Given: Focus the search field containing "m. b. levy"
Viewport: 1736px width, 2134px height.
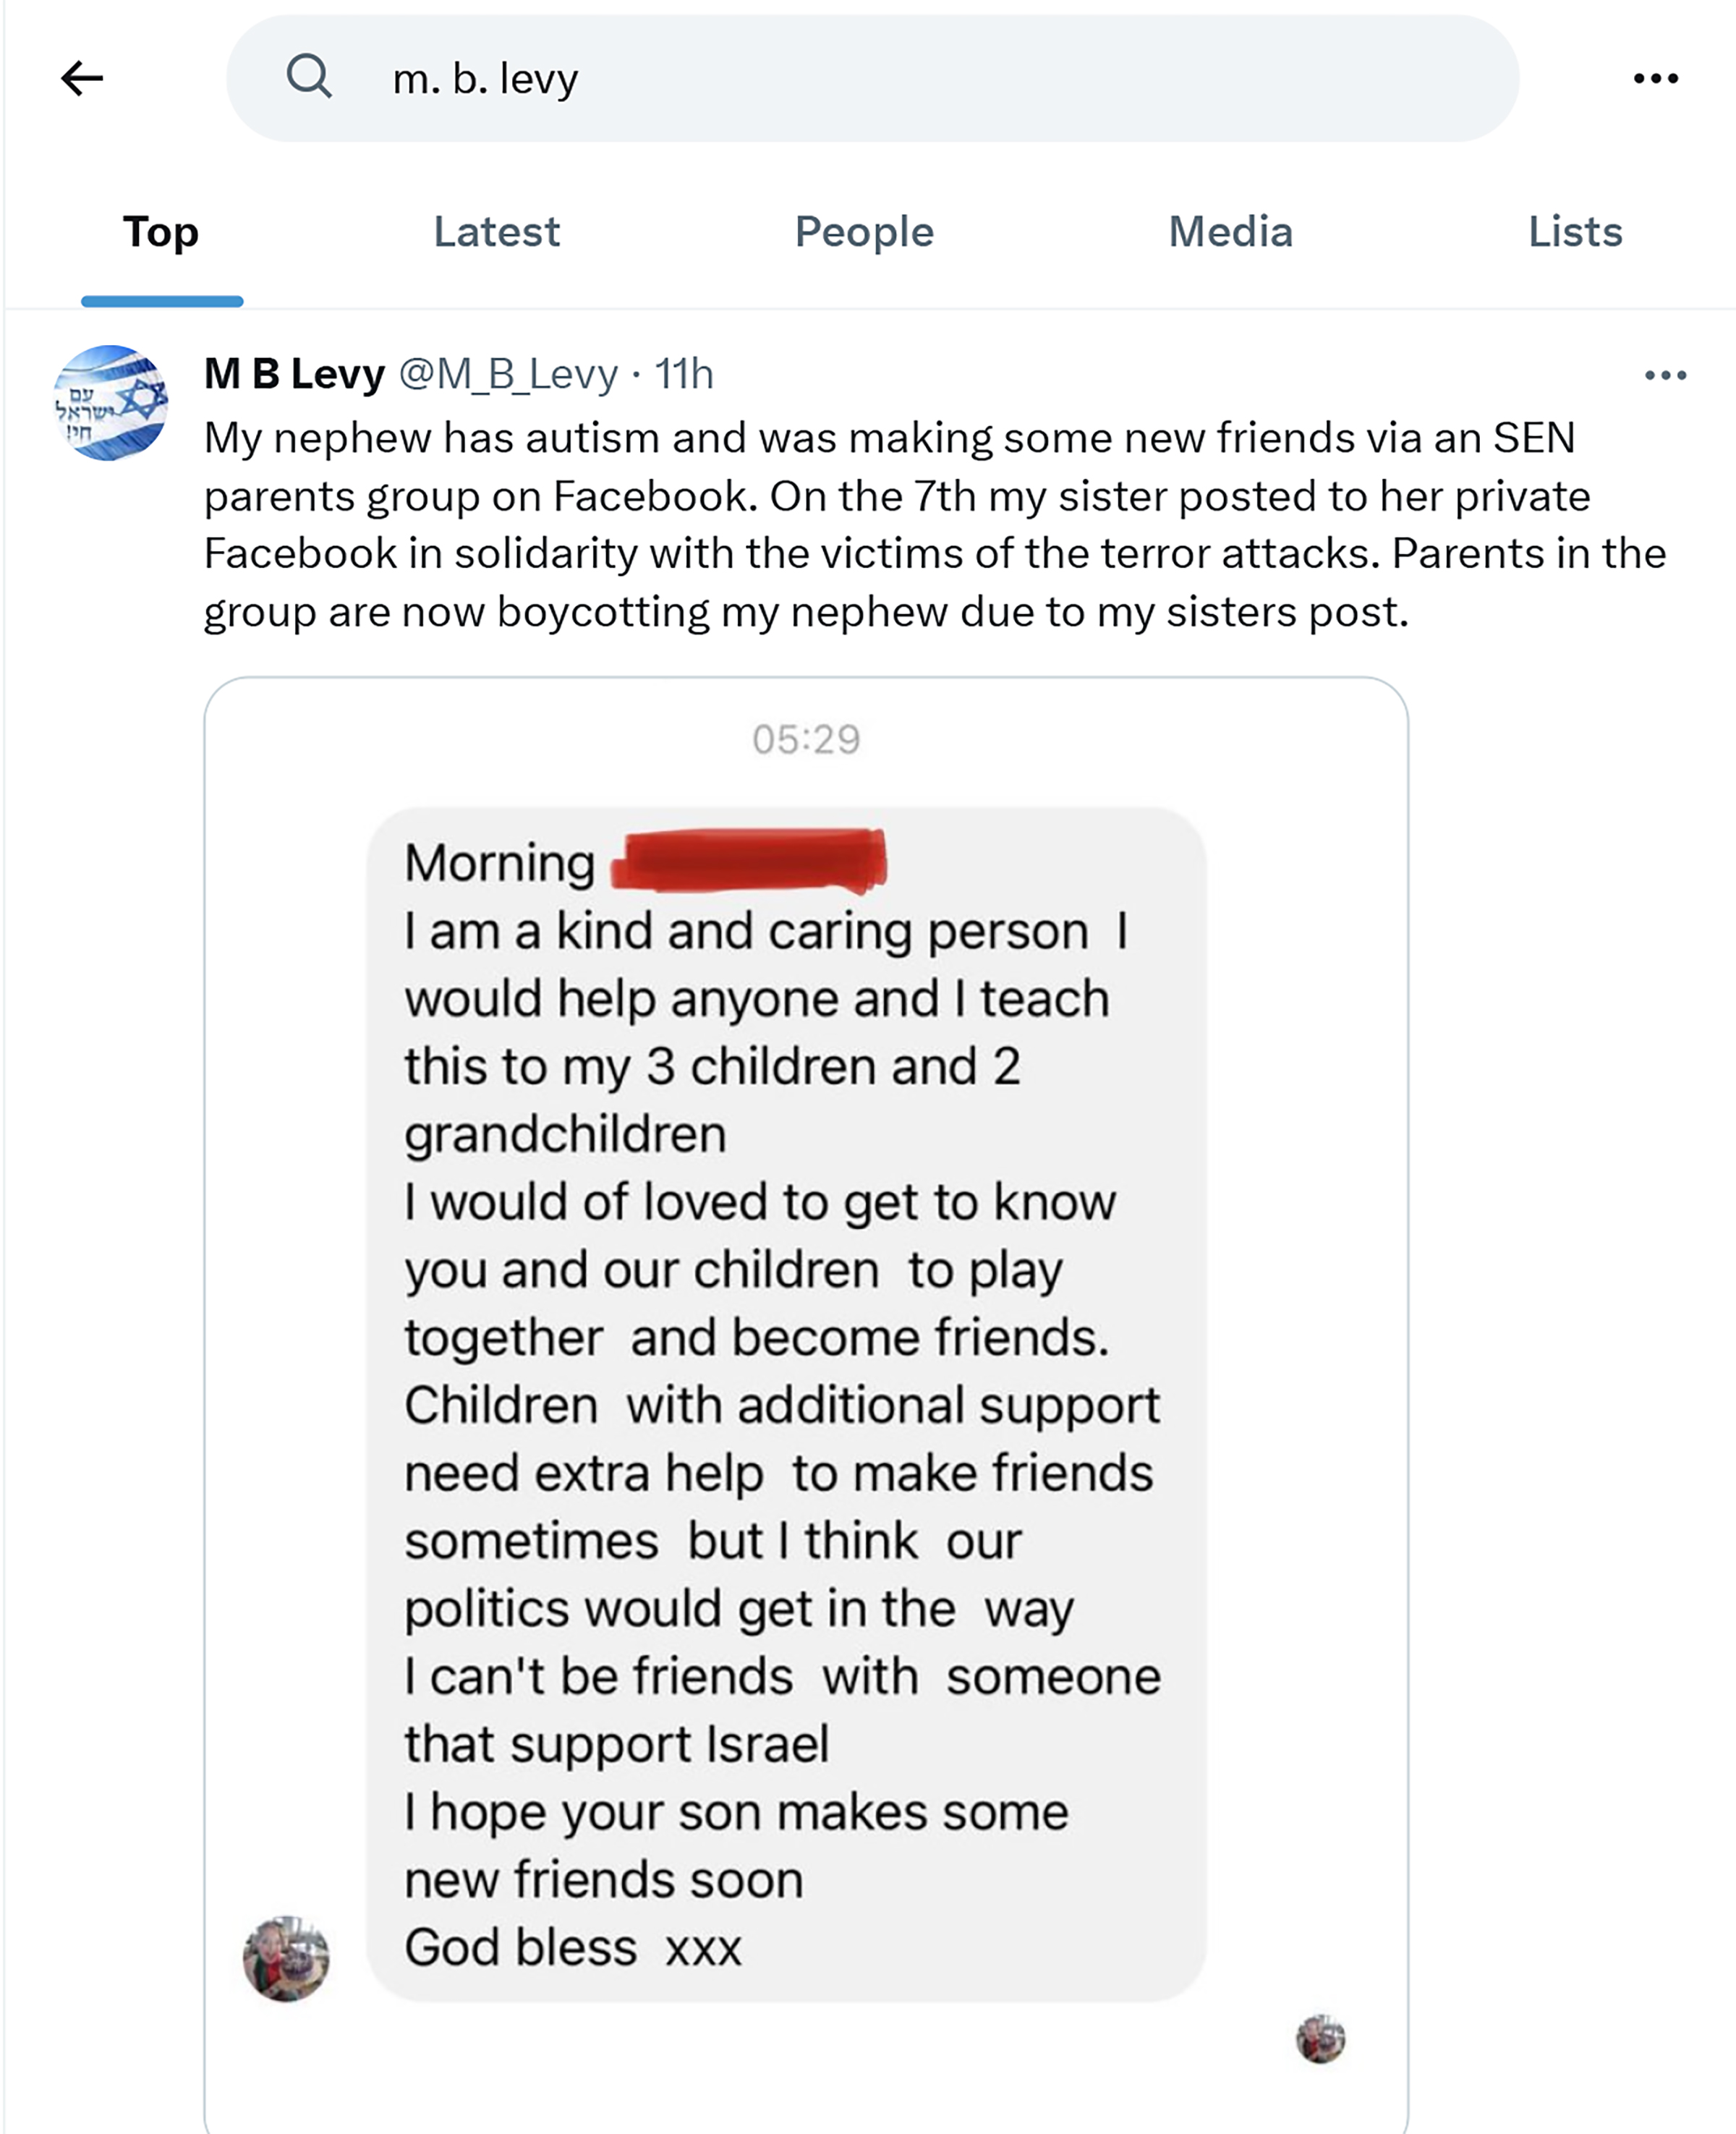Looking at the screenshot, I should coord(900,78).
